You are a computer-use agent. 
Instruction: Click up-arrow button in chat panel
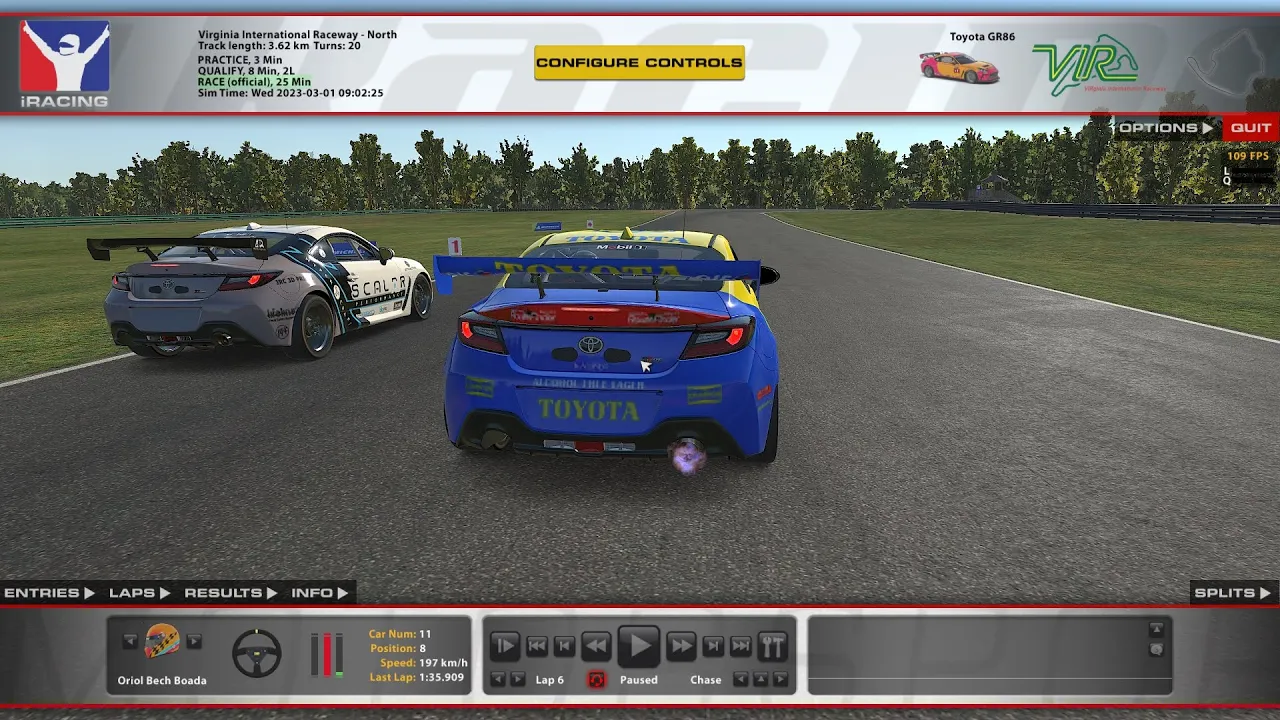(x=1156, y=629)
